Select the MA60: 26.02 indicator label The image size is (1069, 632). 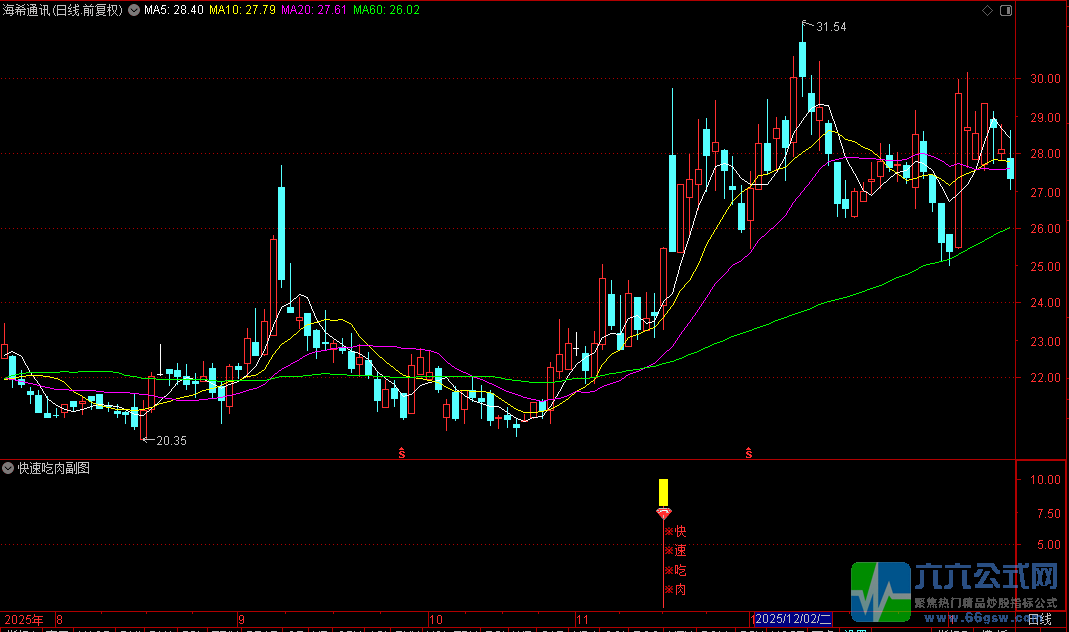[x=387, y=10]
